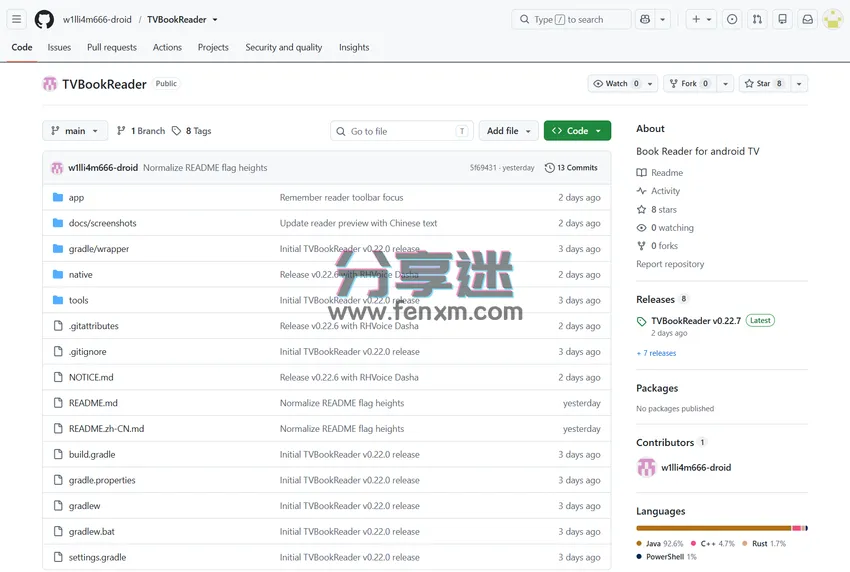Open the notifications inbox icon
The height and width of the screenshot is (572, 850).
coord(808,20)
